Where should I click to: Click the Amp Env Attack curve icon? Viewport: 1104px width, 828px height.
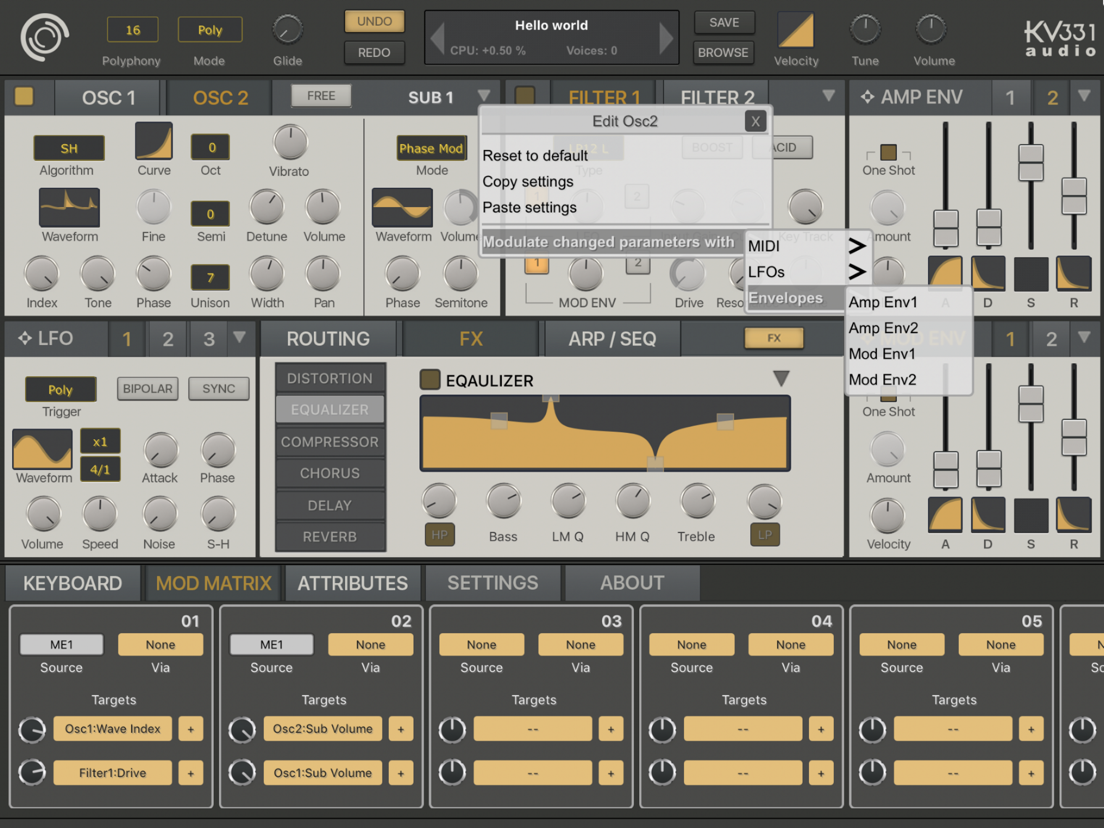coord(945,273)
